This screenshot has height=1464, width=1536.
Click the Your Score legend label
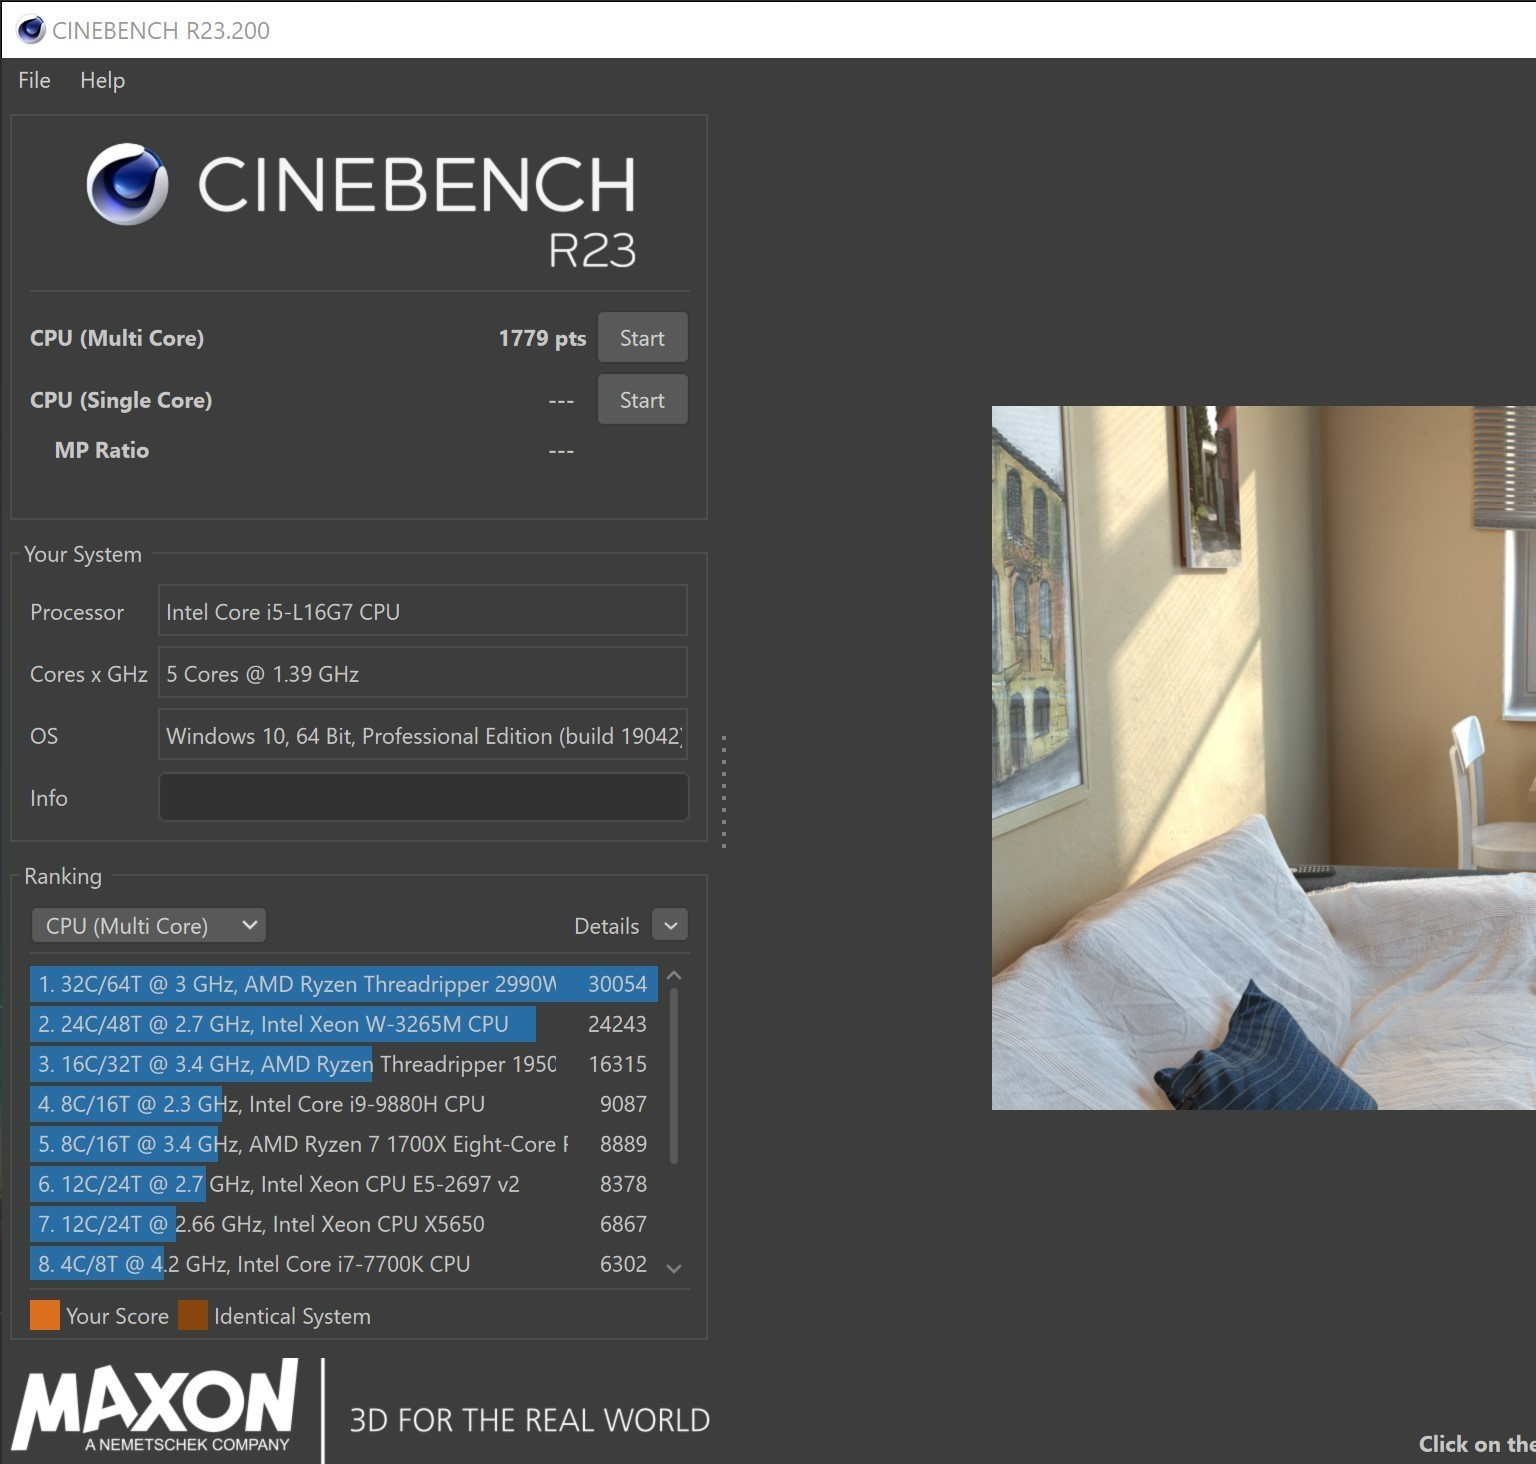coord(117,1316)
